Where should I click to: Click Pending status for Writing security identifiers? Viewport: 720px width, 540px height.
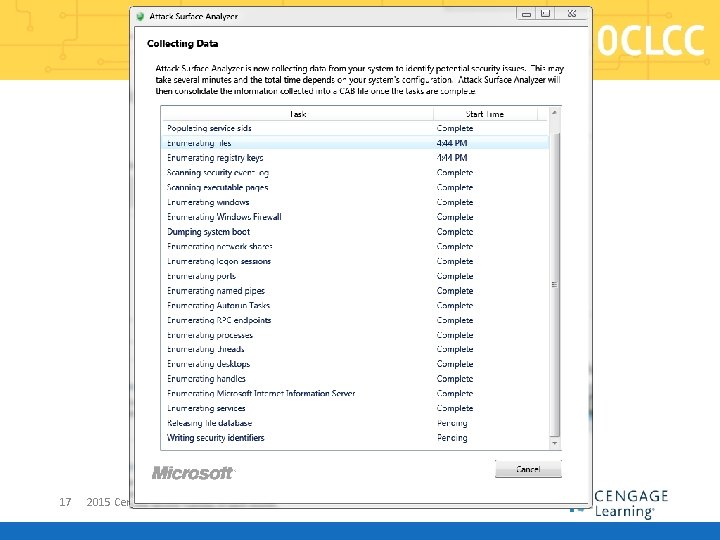coord(452,438)
